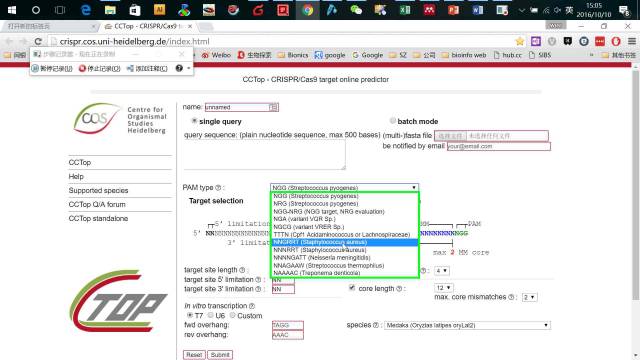Image resolution: width=640 pixels, height=360 pixels.
Task: Choose U6 for in vitro transcription
Action: (211, 315)
